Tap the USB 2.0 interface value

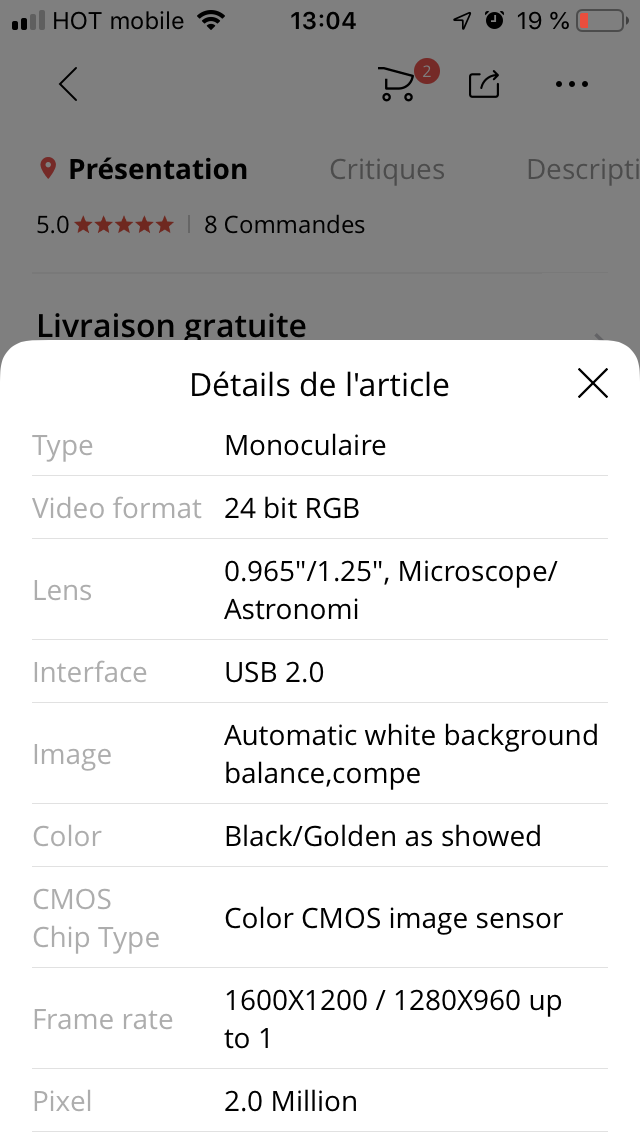[x=274, y=672]
